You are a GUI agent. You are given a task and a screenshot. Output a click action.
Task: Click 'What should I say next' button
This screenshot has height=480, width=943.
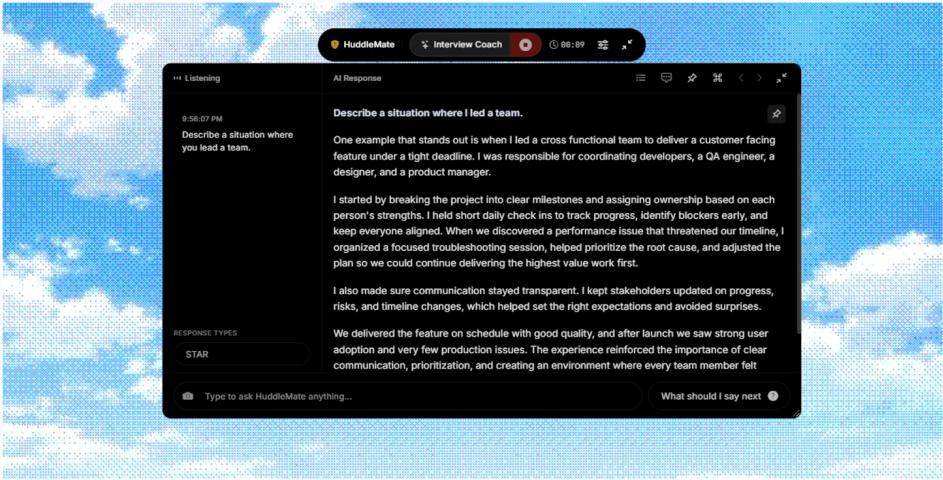(719, 396)
